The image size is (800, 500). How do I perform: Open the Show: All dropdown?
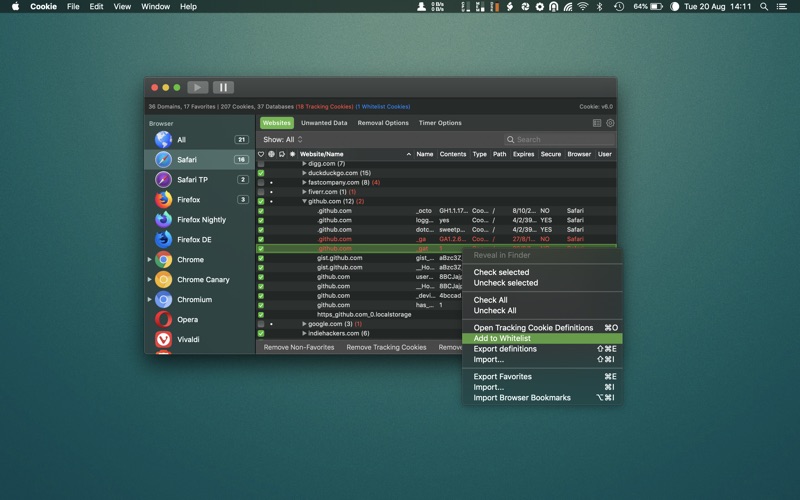283,140
